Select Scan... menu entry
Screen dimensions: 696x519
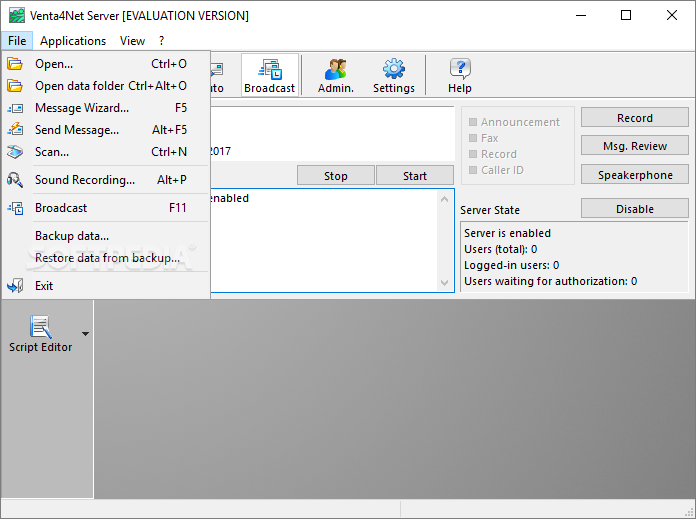coord(106,152)
